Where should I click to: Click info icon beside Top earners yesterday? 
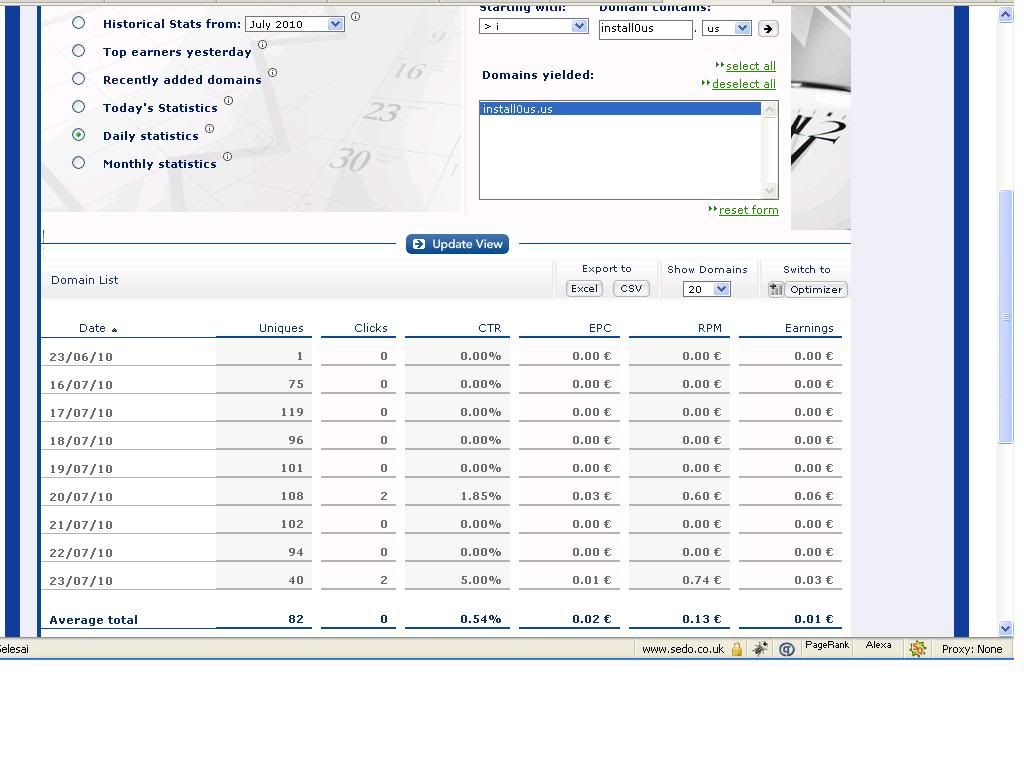(x=263, y=44)
